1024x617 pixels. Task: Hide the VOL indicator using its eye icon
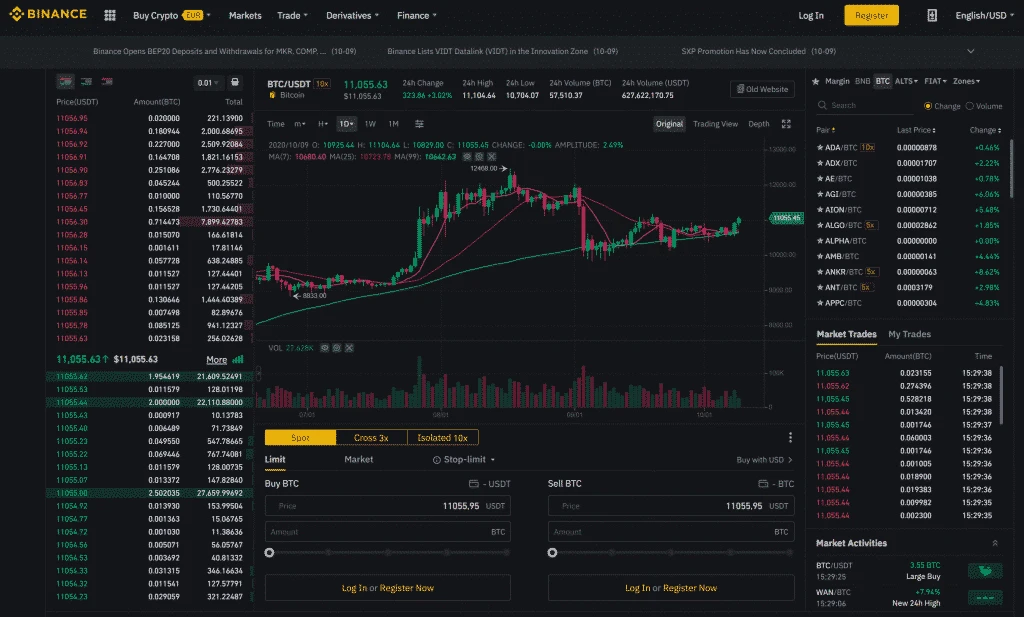click(x=325, y=347)
